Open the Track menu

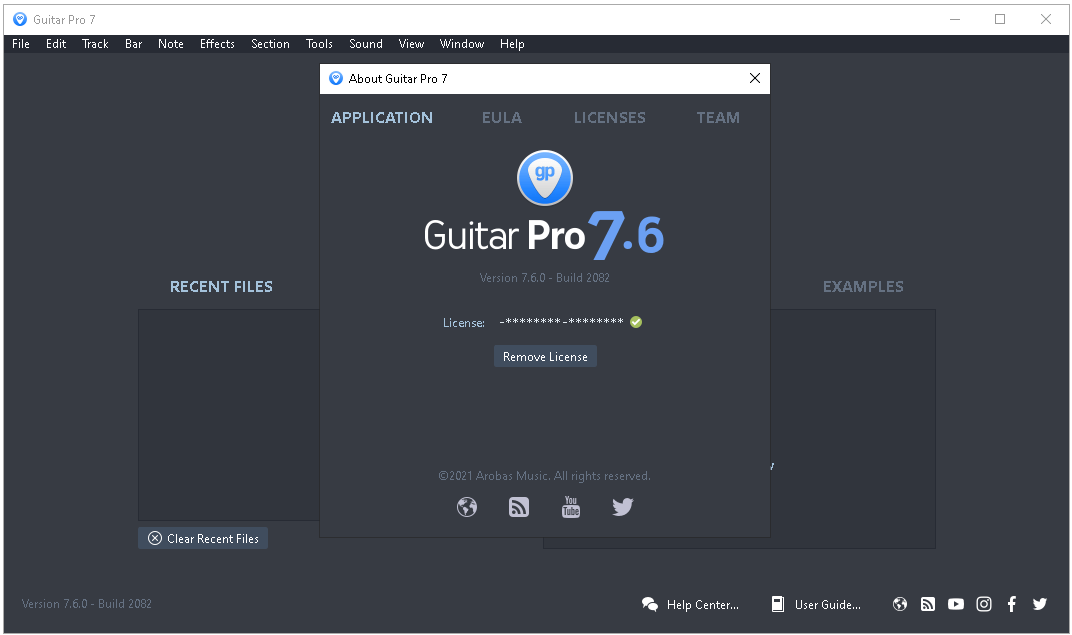95,44
